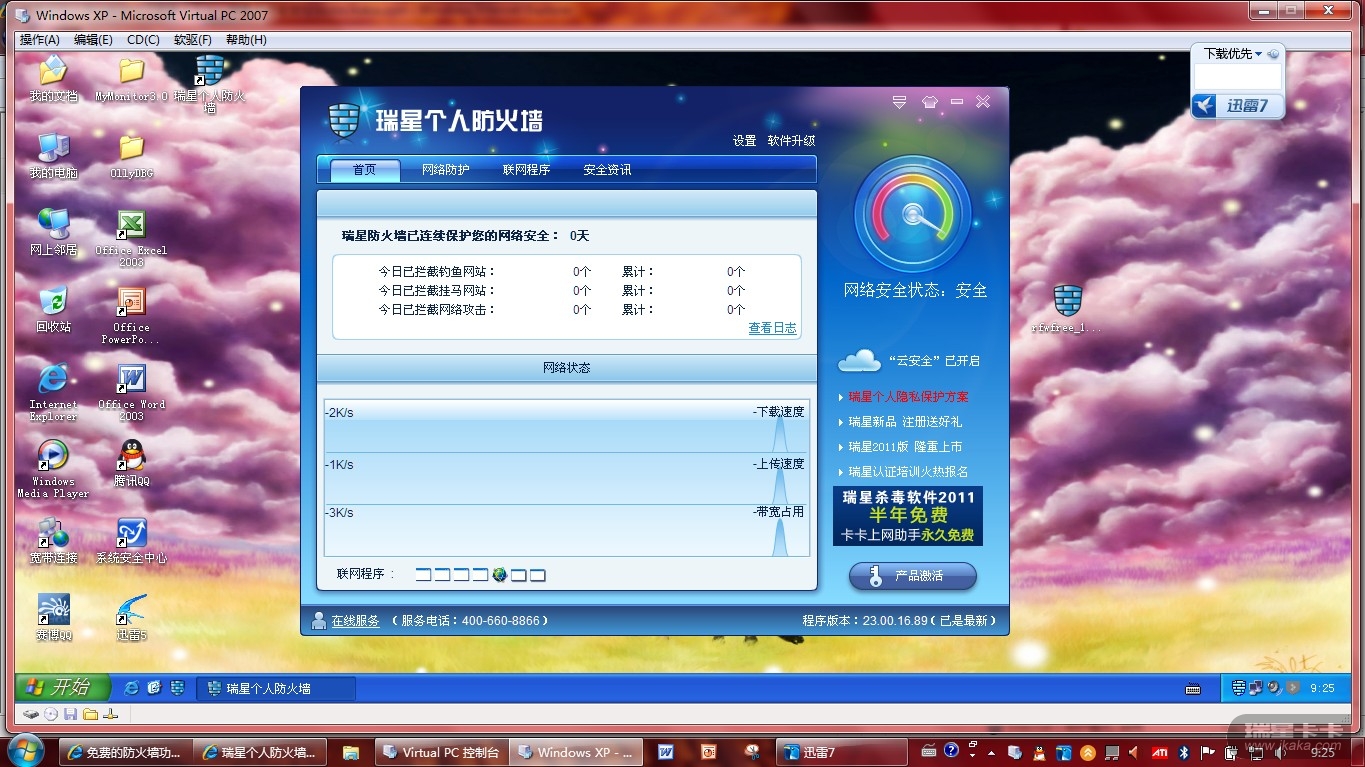Click the -下载速度 graph row
This screenshot has height=767, width=1365.
(566, 426)
